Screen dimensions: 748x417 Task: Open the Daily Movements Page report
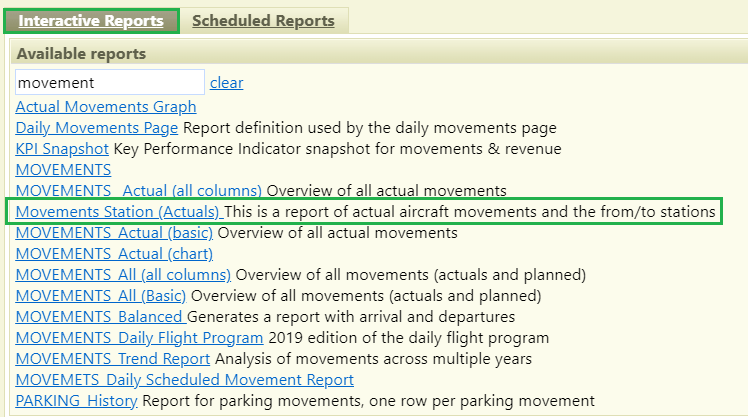[x=97, y=128]
